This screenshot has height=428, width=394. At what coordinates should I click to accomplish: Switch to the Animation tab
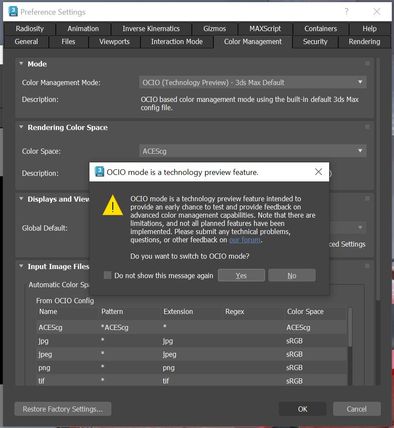point(83,29)
